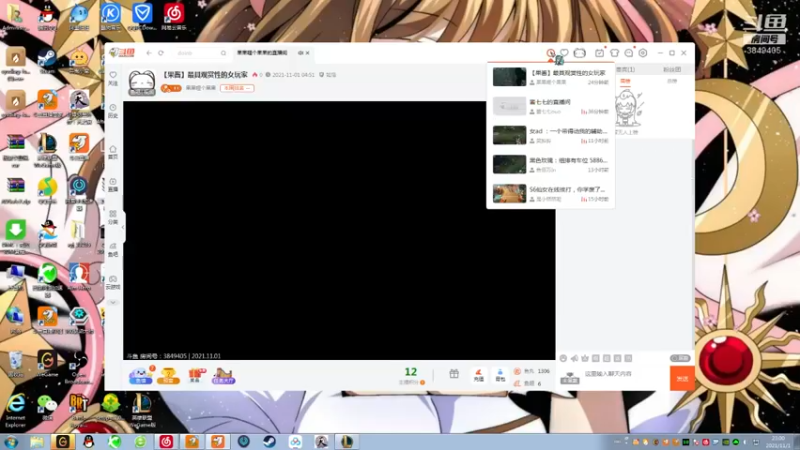This screenshot has height=450, width=800.
Task: Open history item starting with 女ad
Action: pos(551,135)
